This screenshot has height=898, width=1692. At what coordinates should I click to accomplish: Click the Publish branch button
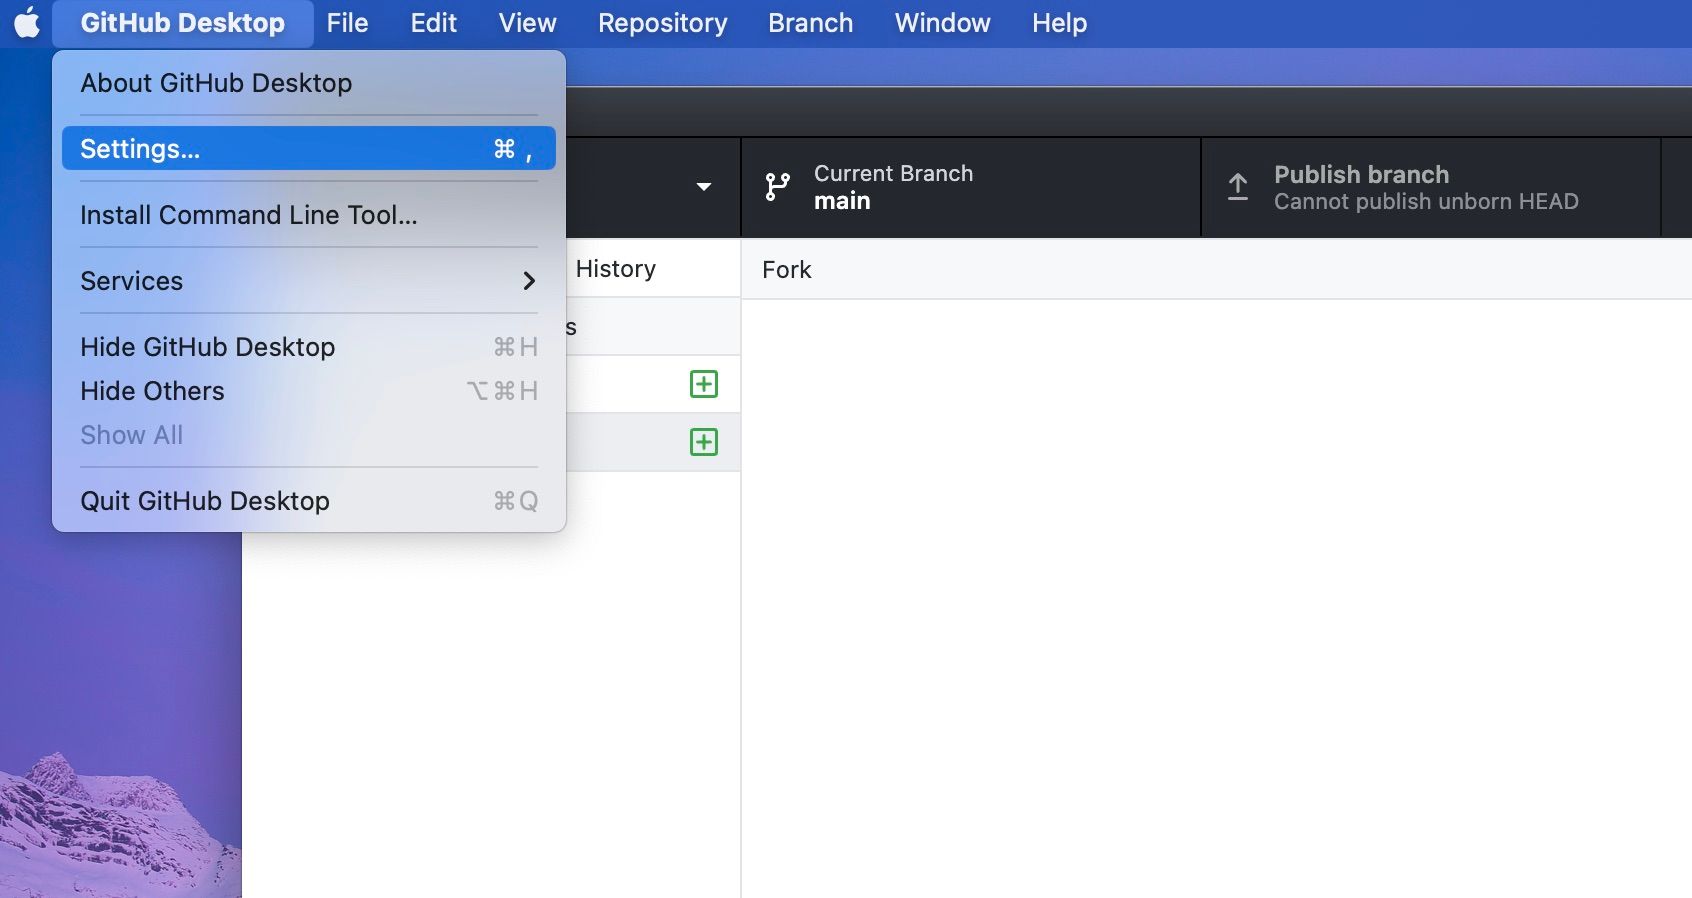coord(1431,187)
